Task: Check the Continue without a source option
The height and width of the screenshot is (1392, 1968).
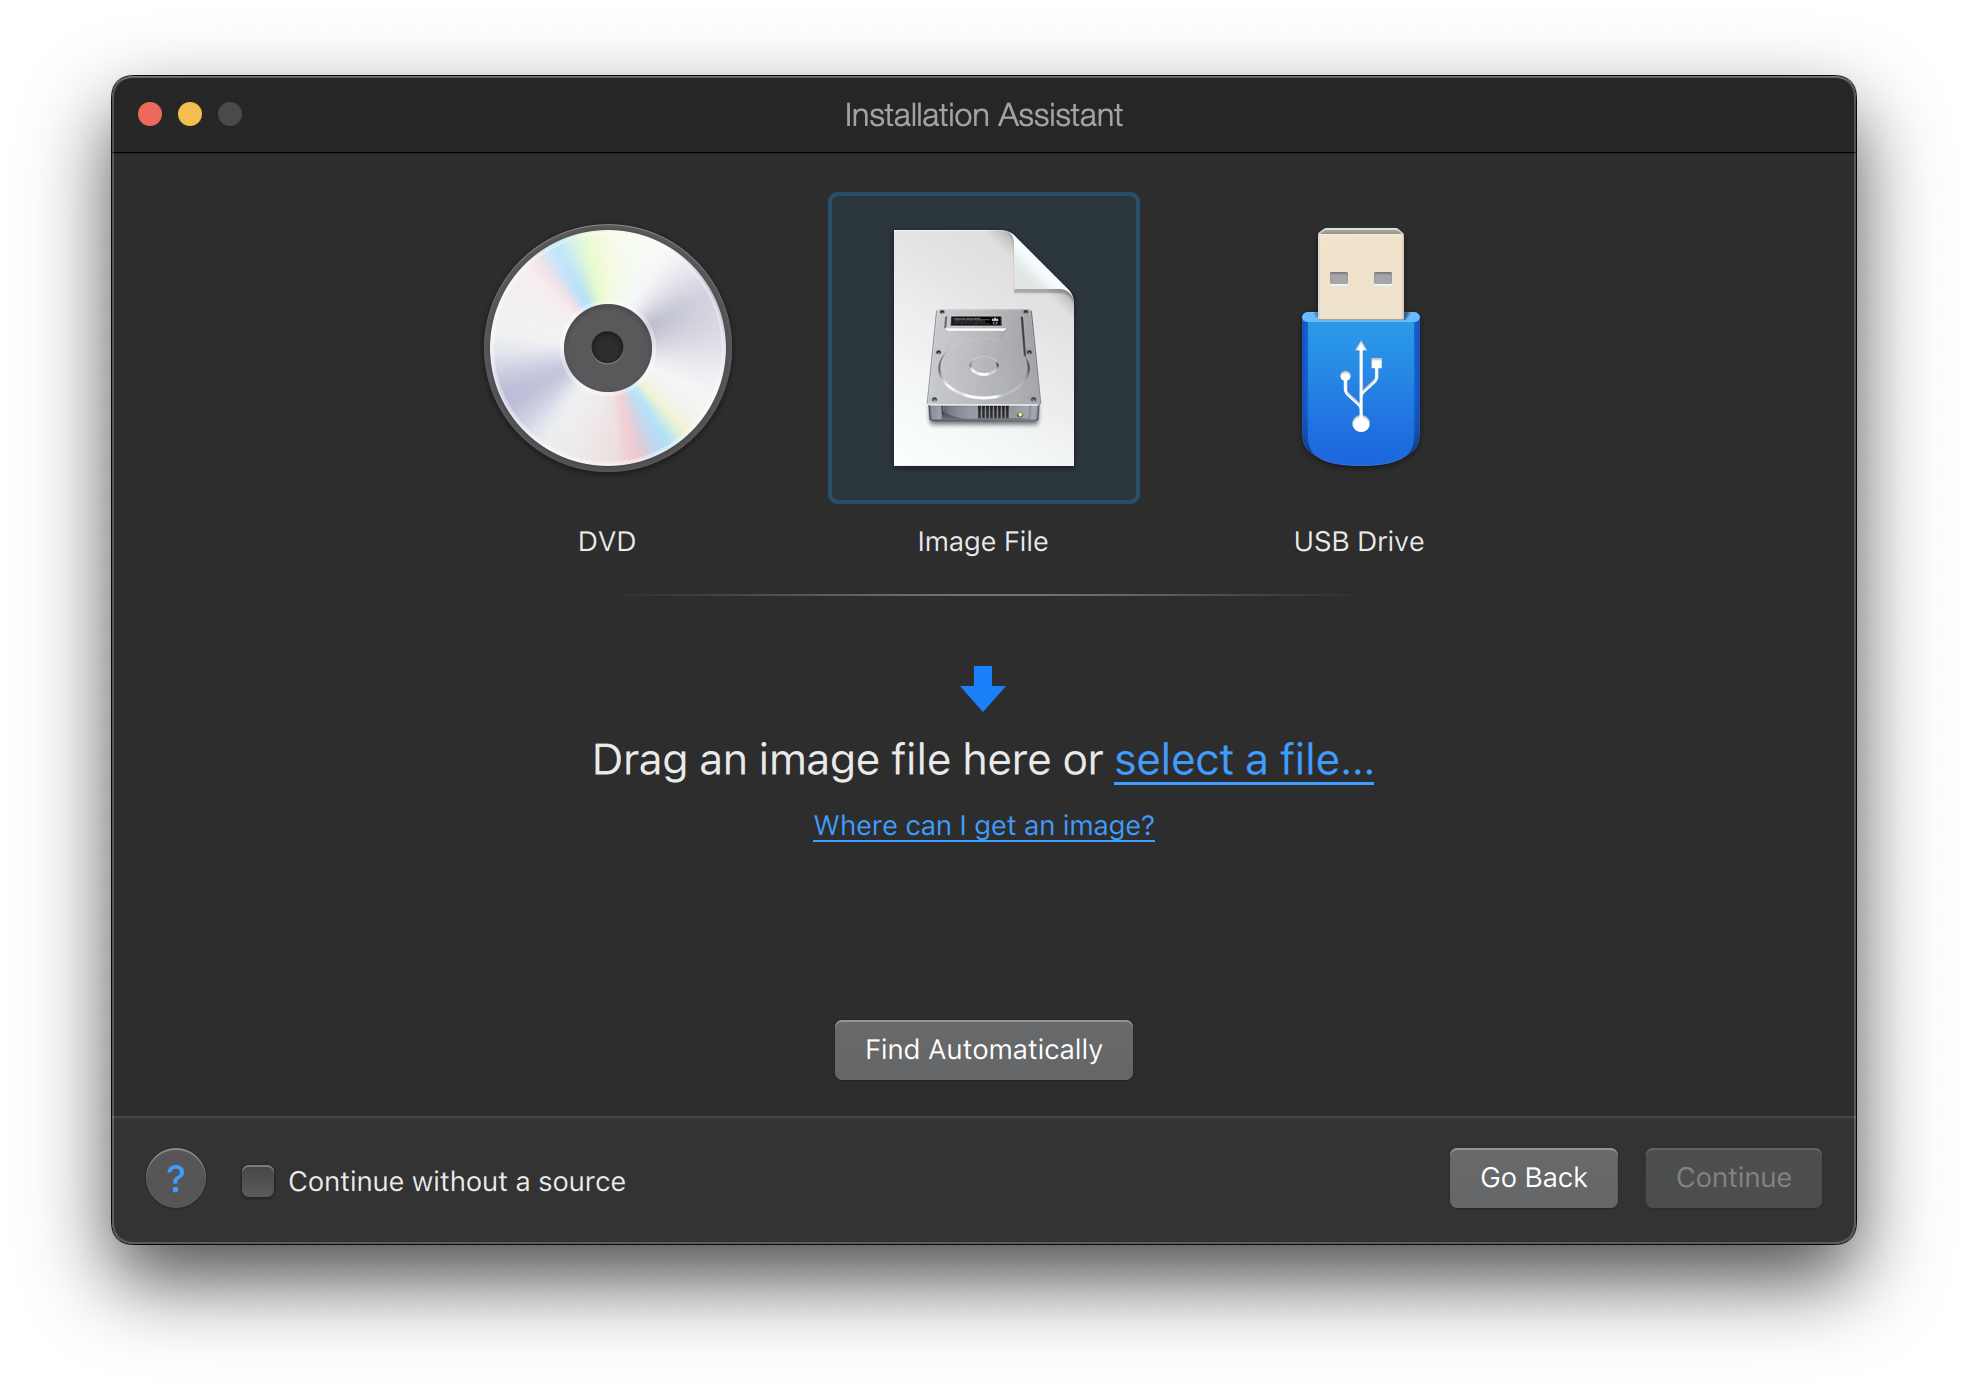Action: 259,1178
